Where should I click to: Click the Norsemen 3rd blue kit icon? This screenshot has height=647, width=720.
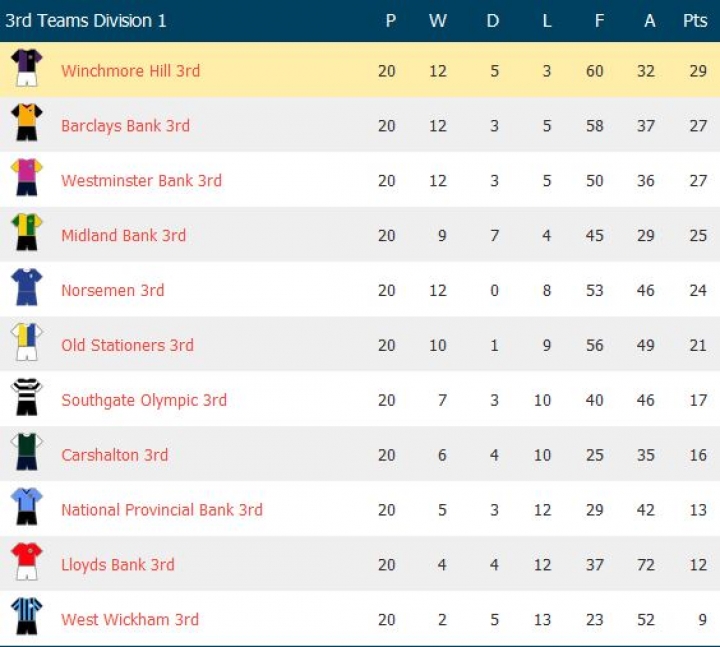(27, 289)
